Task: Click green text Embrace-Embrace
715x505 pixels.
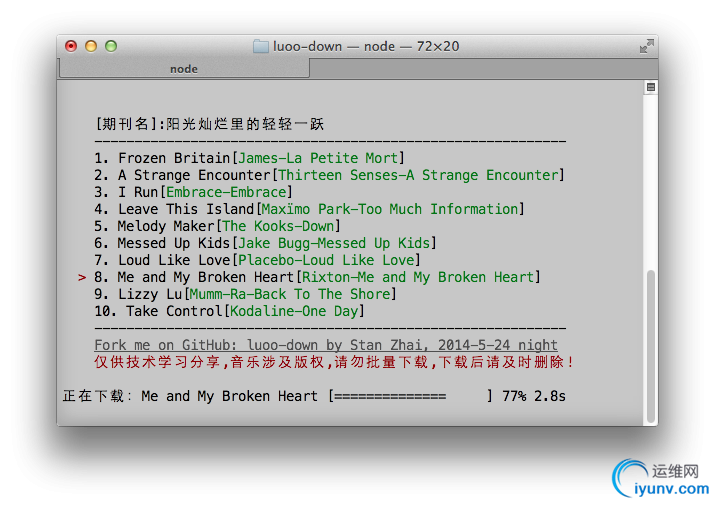Action: coord(226,192)
